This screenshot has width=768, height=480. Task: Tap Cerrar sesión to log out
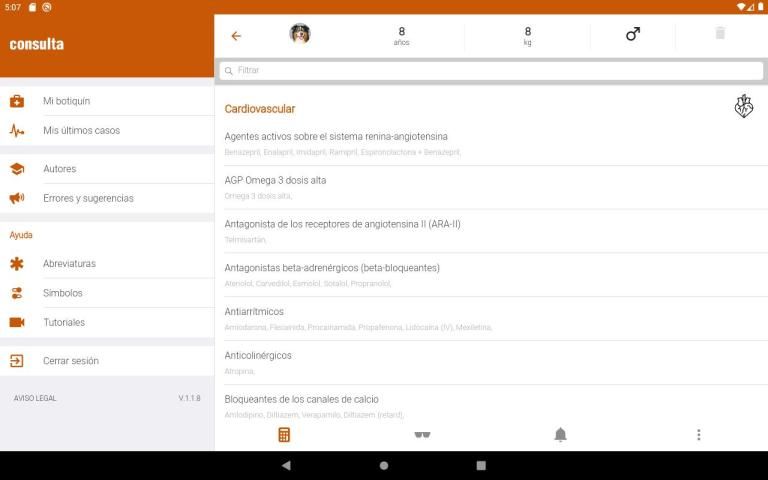(70, 361)
